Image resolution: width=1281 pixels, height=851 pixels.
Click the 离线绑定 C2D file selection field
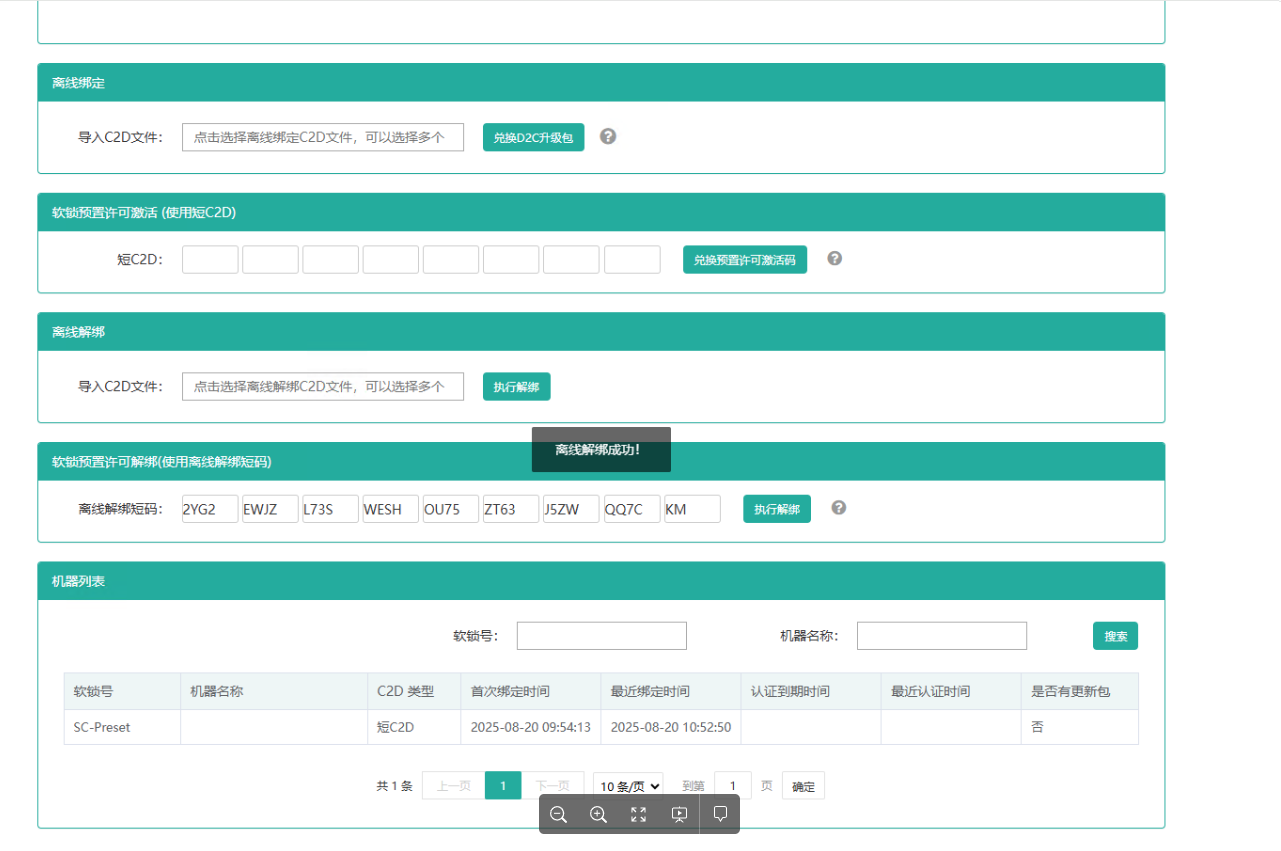[323, 137]
